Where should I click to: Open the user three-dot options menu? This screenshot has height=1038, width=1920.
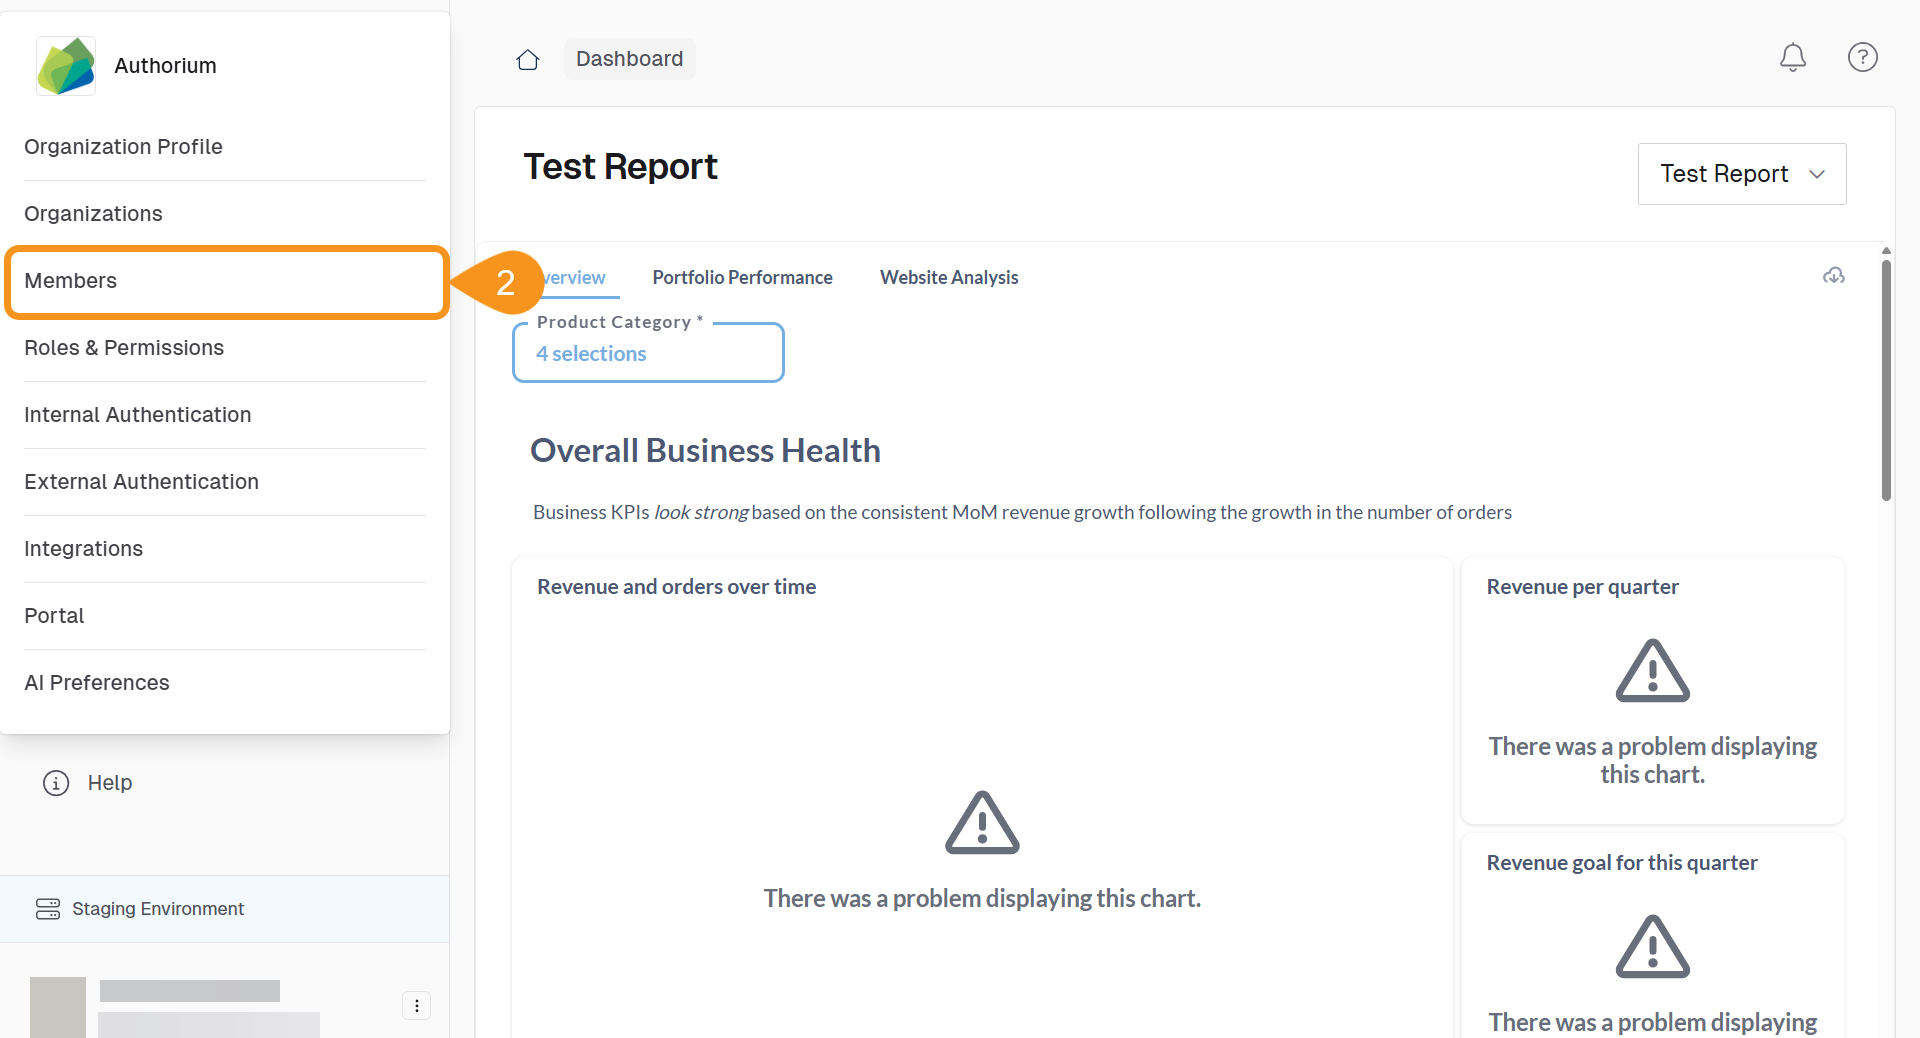click(416, 1006)
